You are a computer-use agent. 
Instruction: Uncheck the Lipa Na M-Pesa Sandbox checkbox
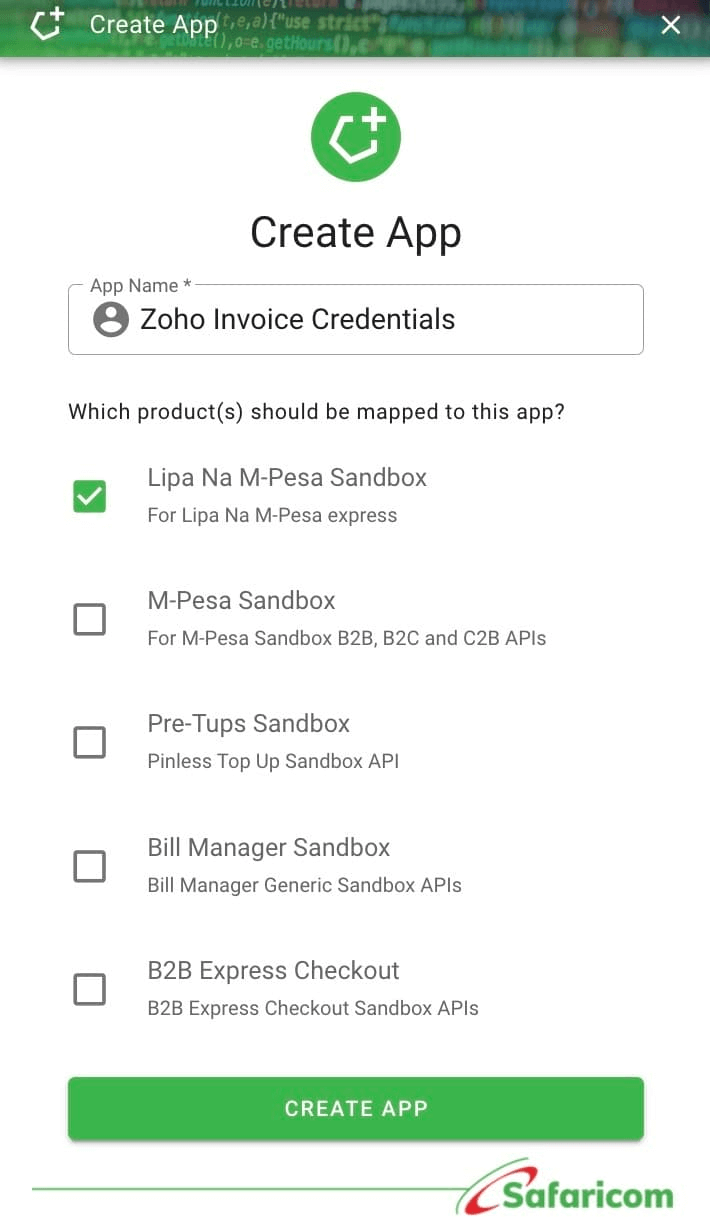tap(90, 496)
